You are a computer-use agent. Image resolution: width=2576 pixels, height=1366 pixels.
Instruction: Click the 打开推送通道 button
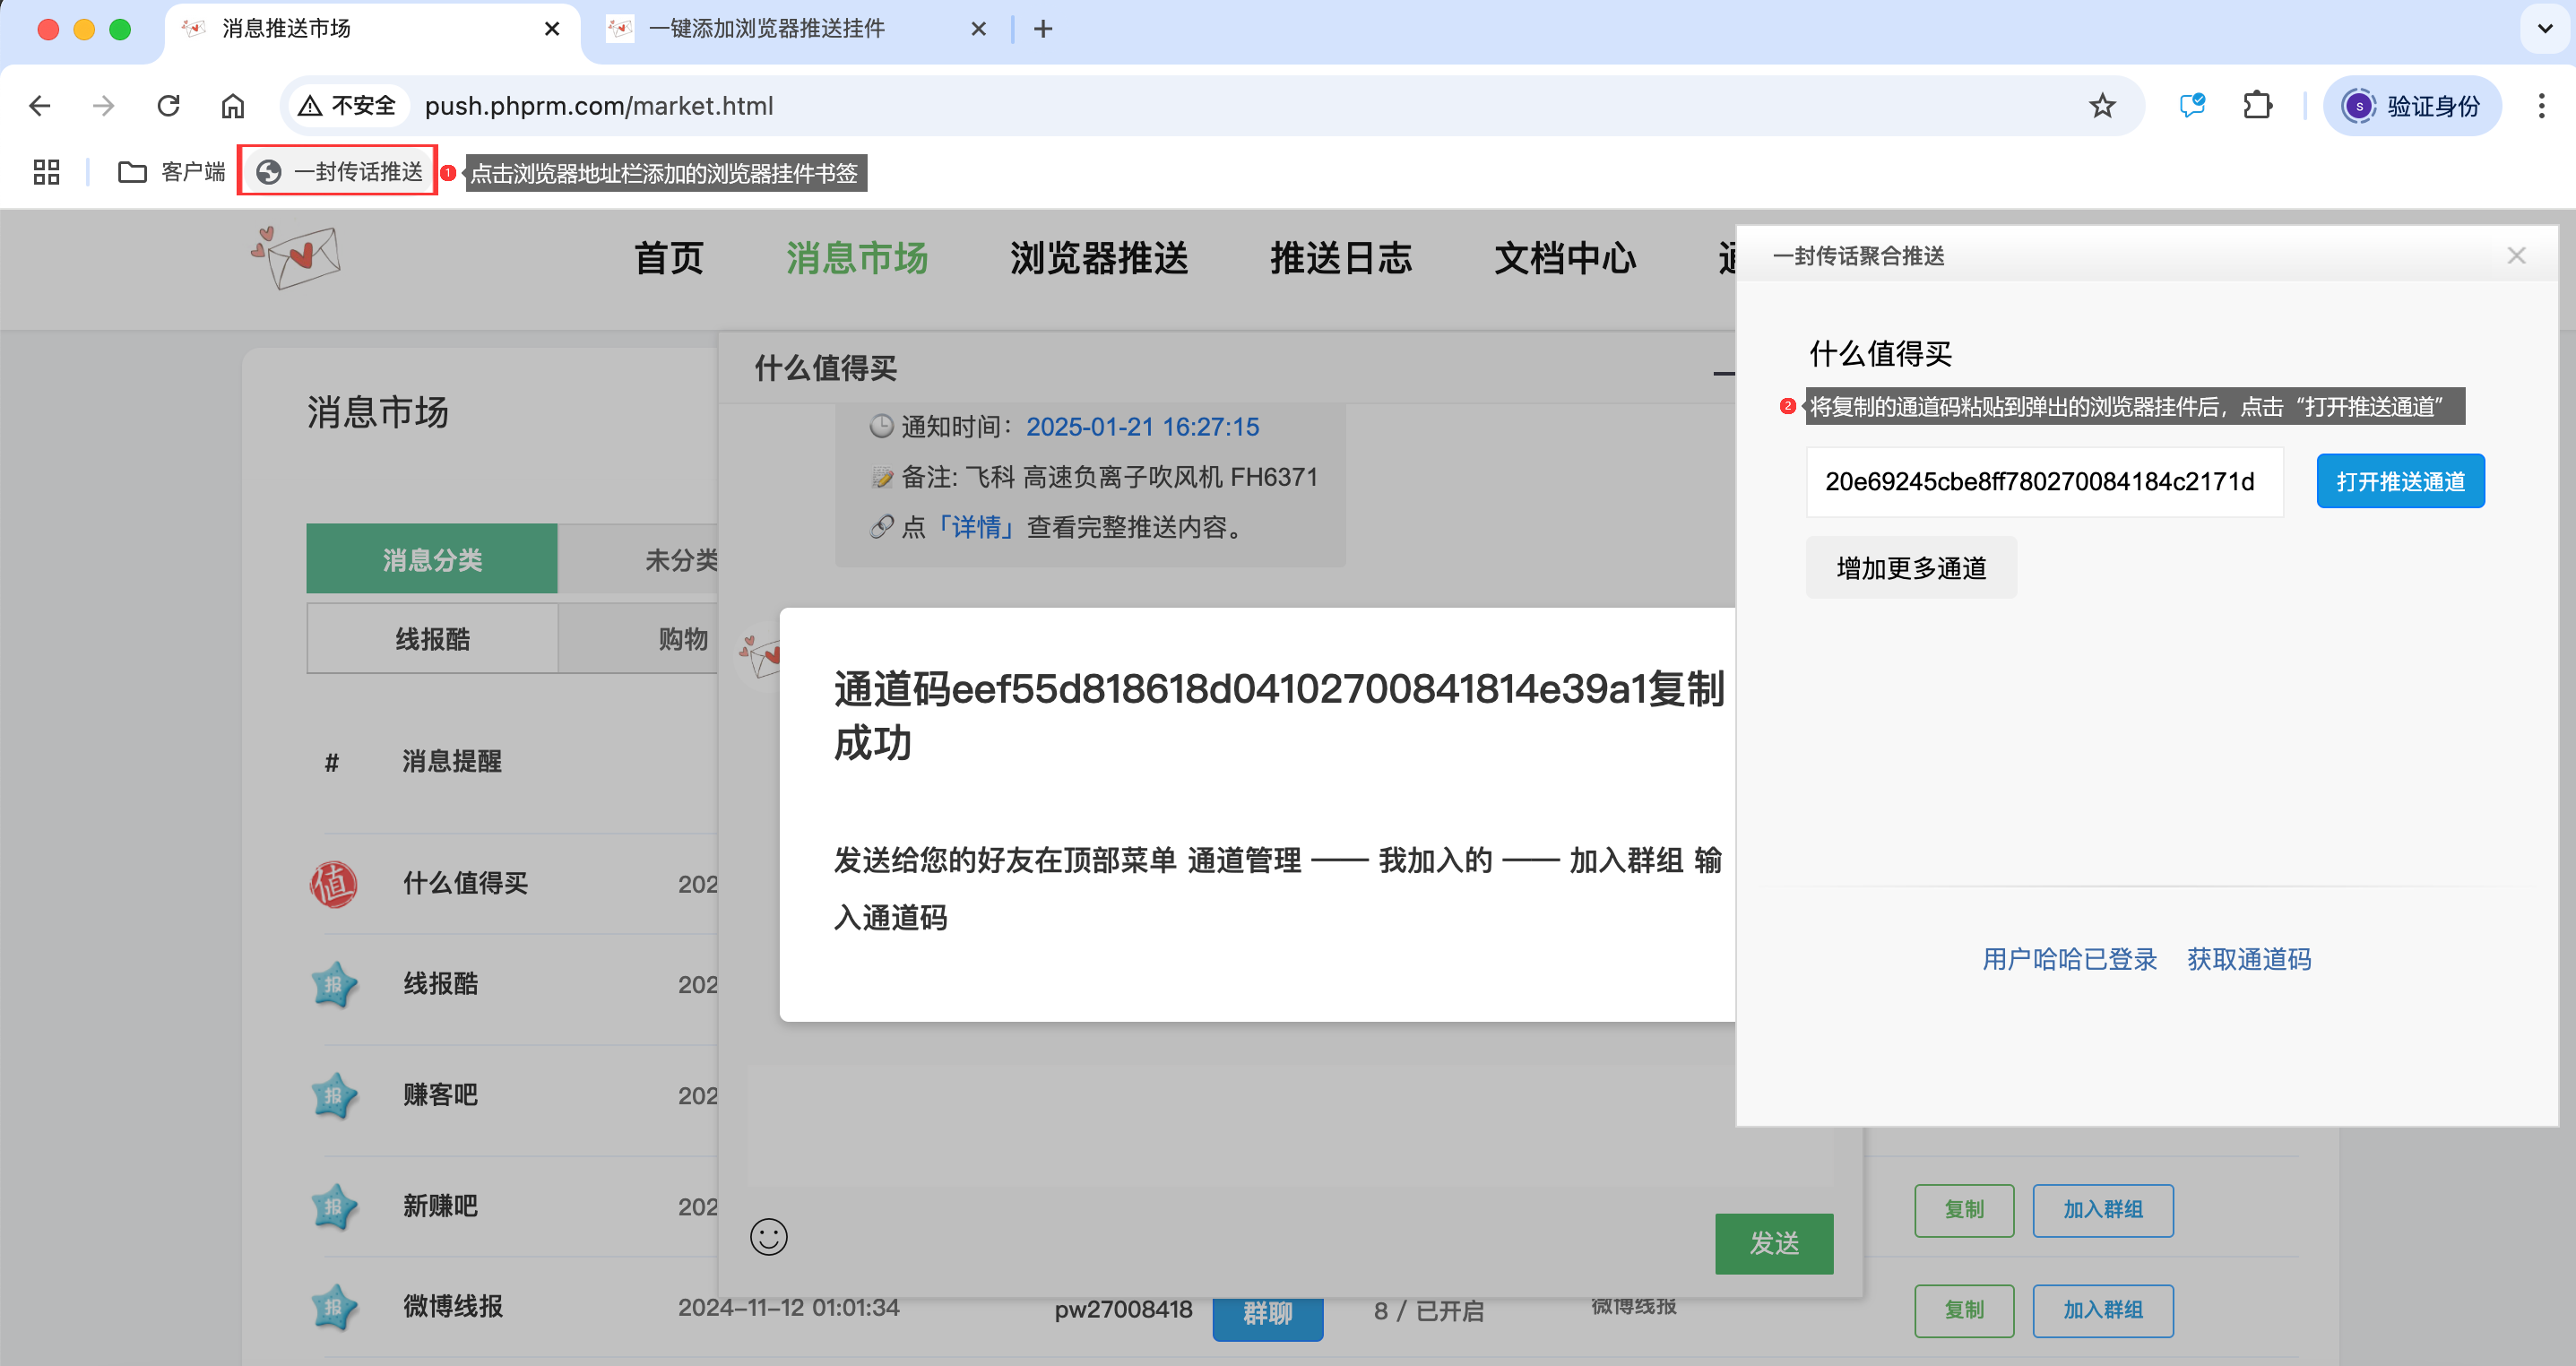coord(2400,482)
